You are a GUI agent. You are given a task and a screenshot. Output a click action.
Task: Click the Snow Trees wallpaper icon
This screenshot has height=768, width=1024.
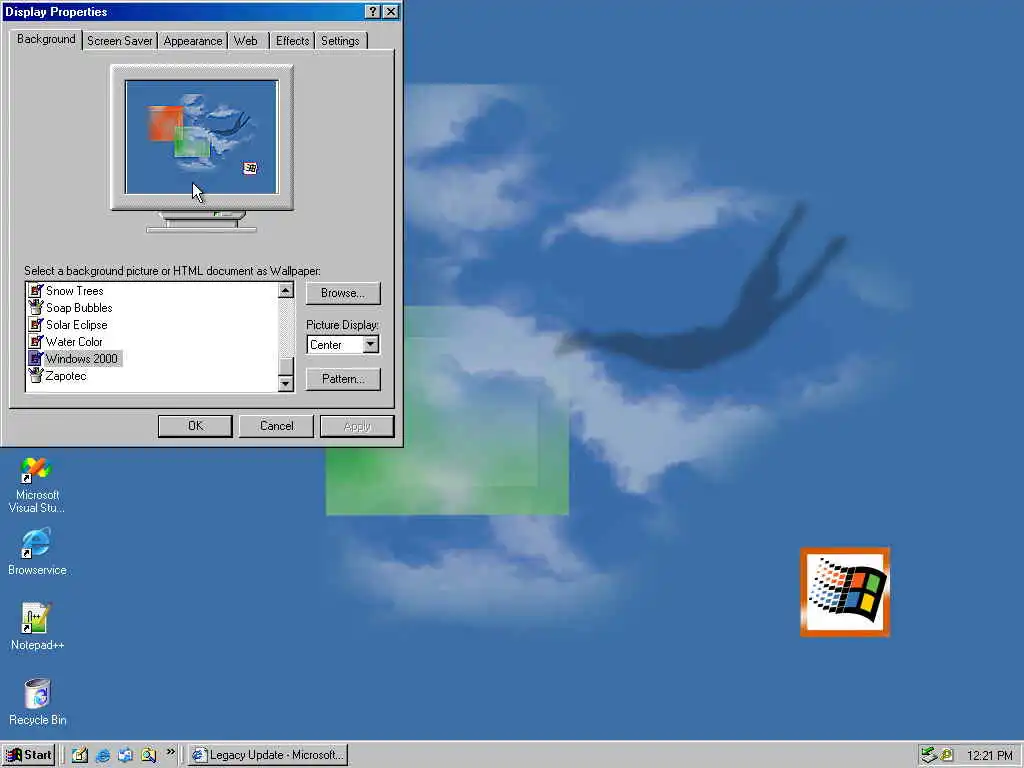tap(36, 291)
